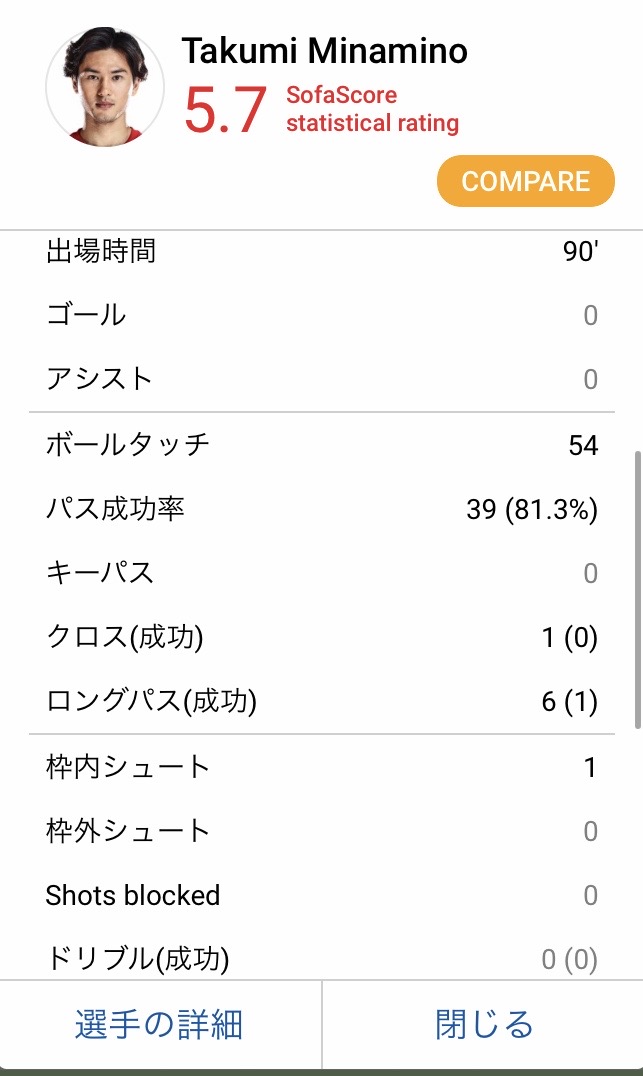Select the SofaScore statistical rating label
Viewport: 643px width, 1076px height.
click(372, 110)
